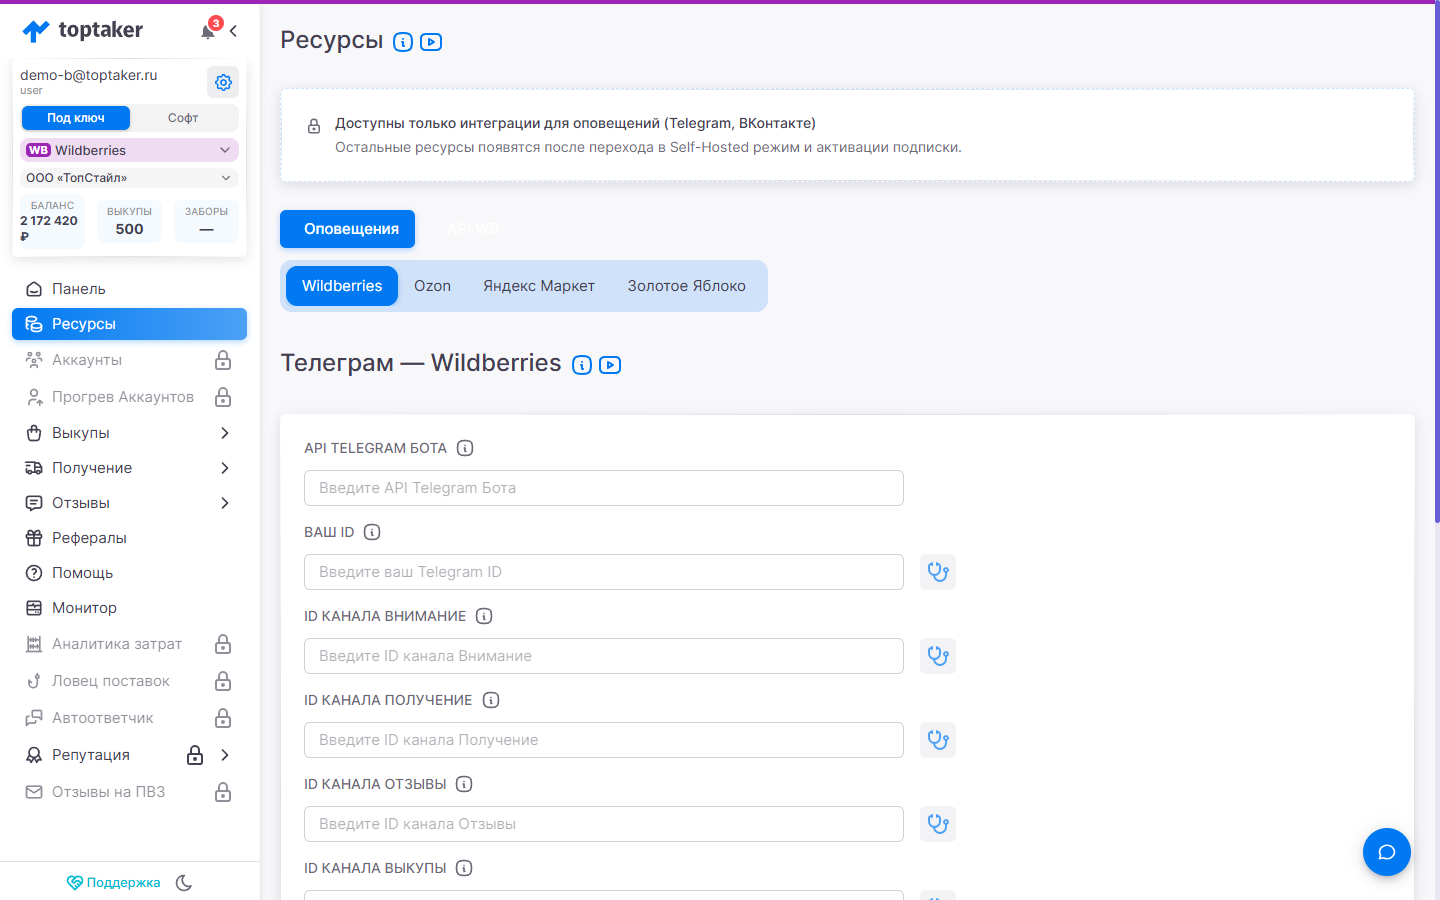Open the ООО «ТопСтайл» company dropdown

[x=129, y=178]
